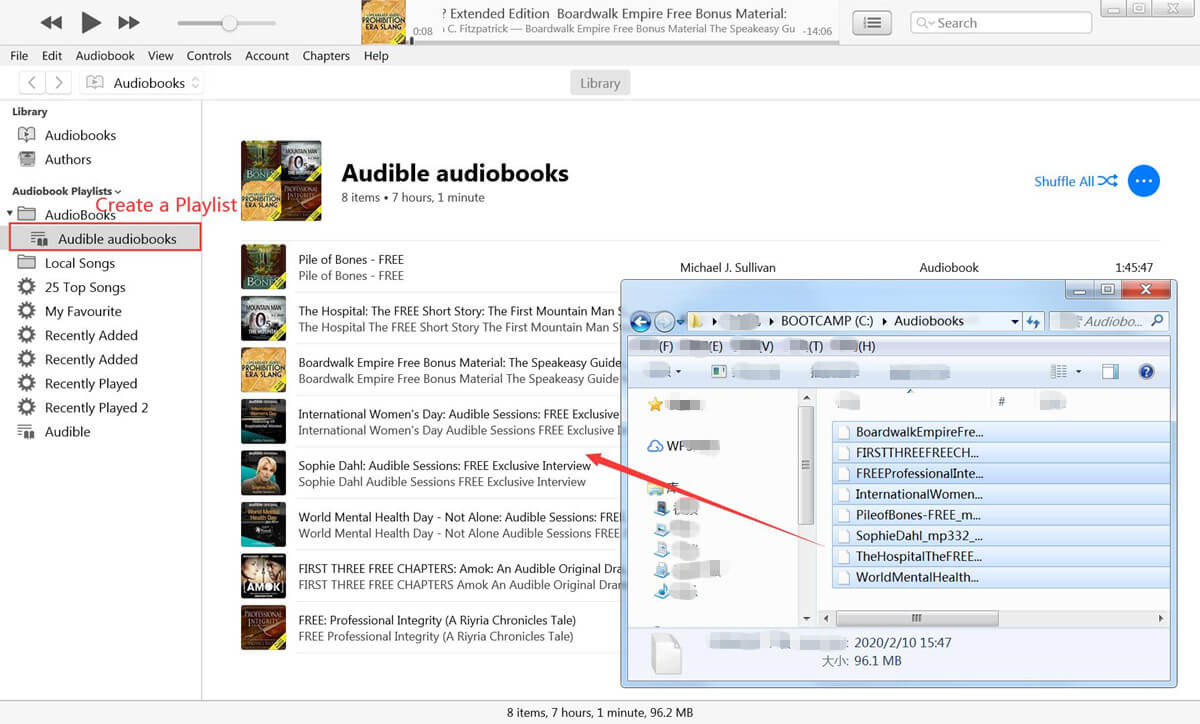1200x724 pixels.
Task: Click the Explorer refresh button
Action: (1034, 321)
